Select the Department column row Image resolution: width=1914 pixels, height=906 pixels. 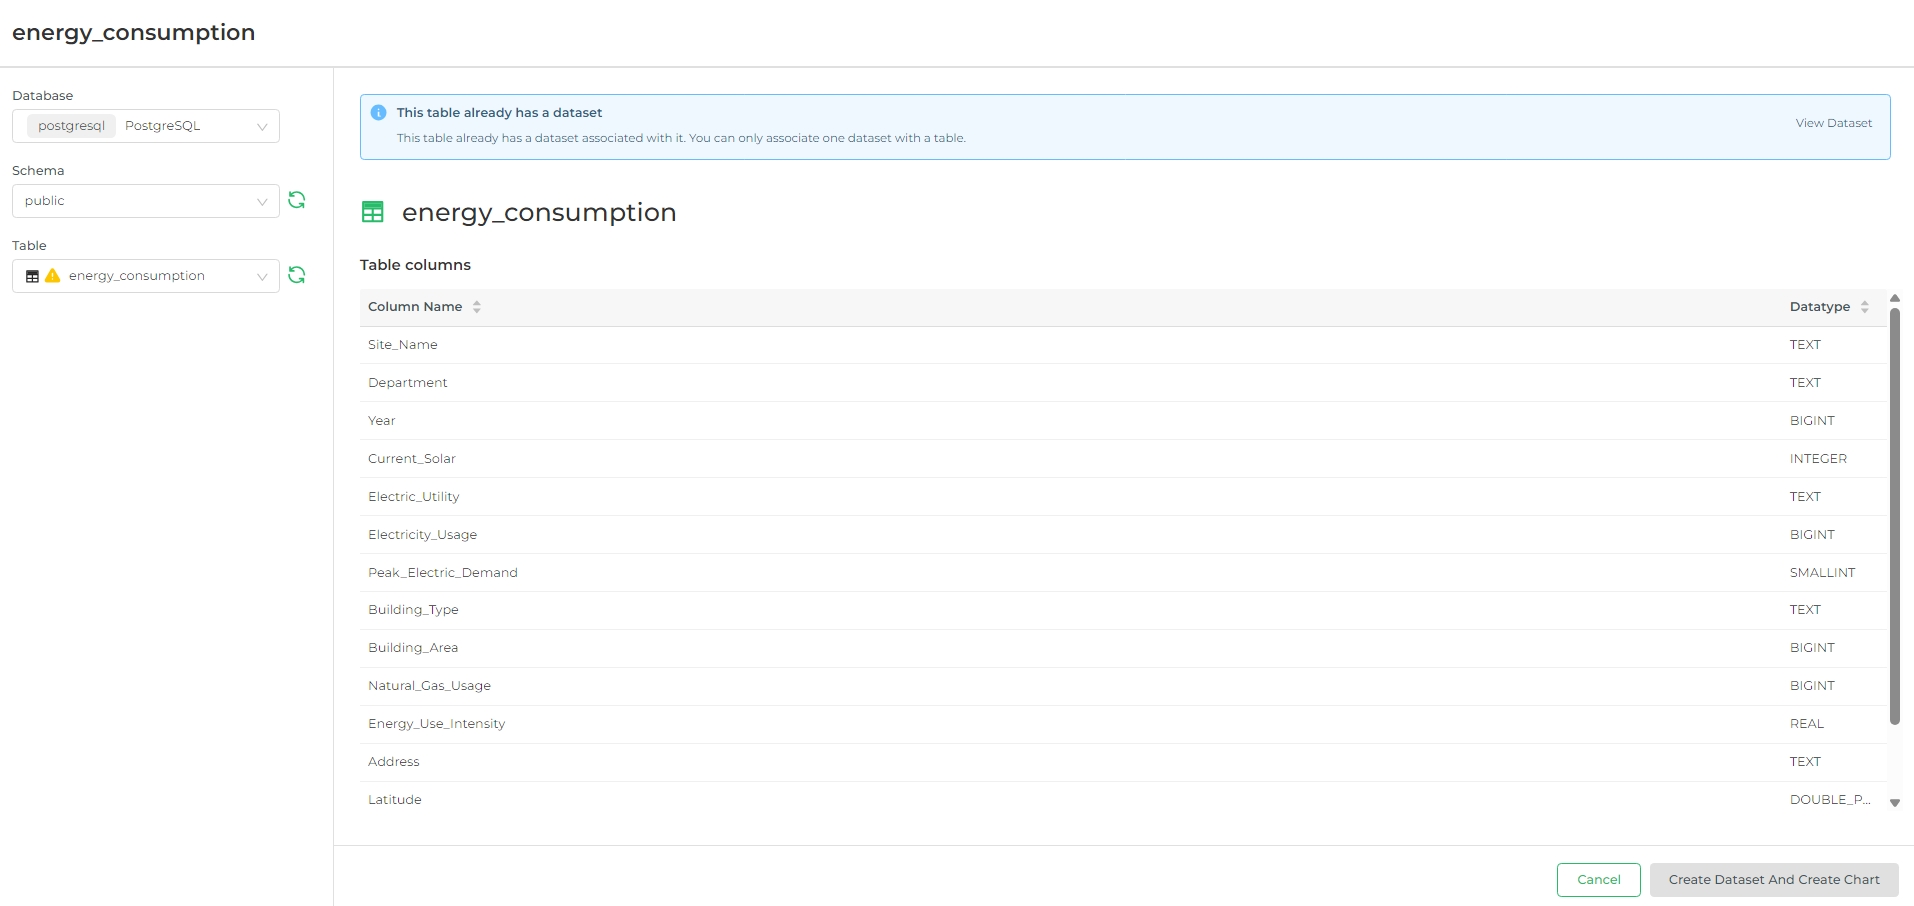coord(1123,383)
